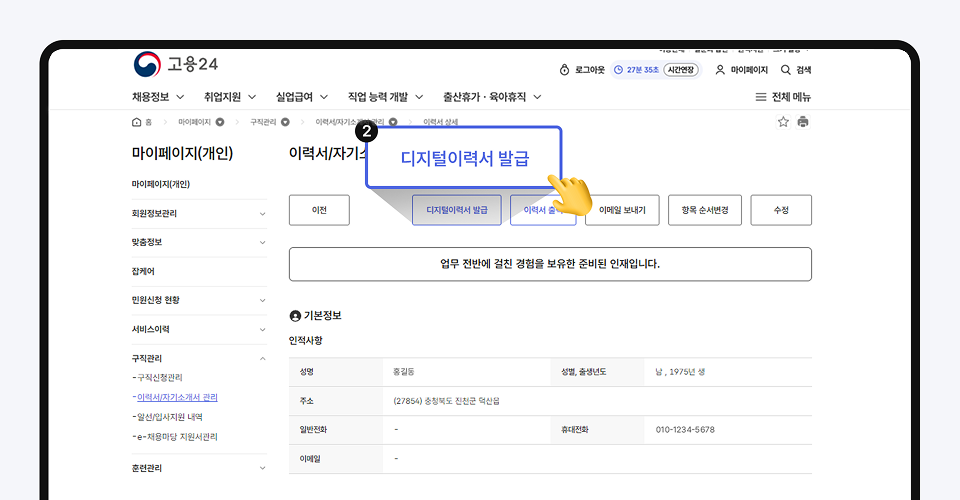Expand 채용정보 dropdown menu

(158, 97)
